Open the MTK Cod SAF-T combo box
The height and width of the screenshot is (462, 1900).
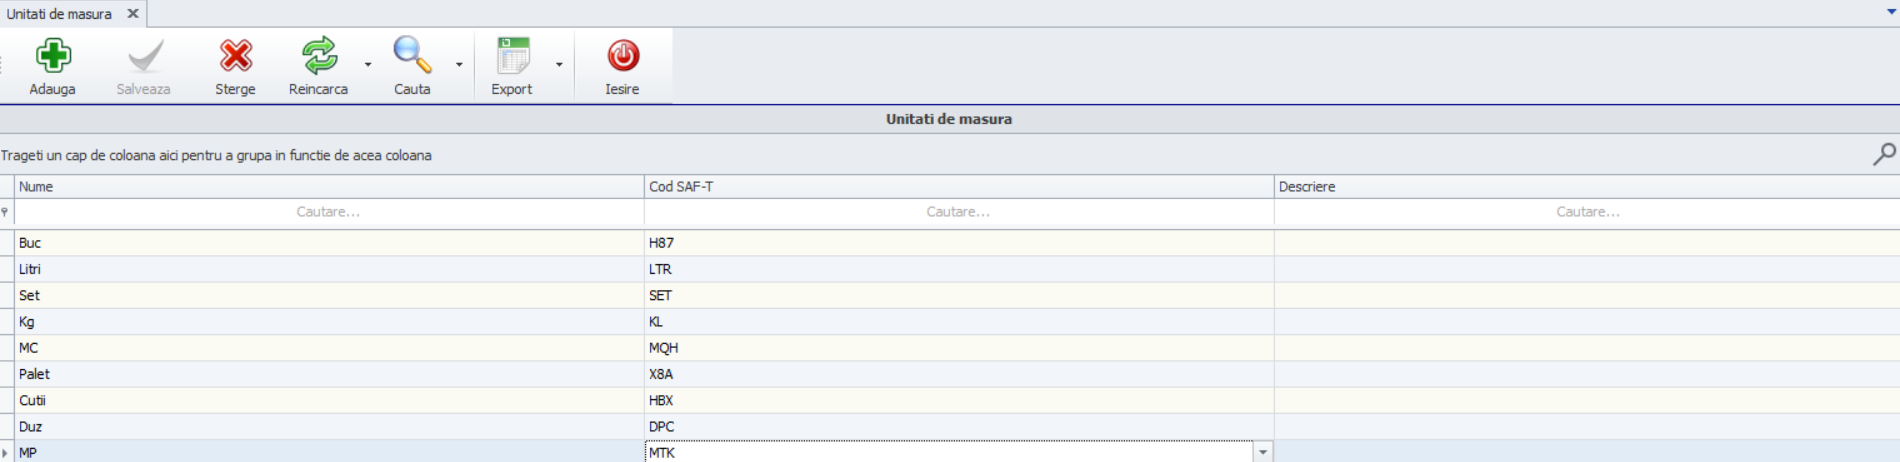1263,453
